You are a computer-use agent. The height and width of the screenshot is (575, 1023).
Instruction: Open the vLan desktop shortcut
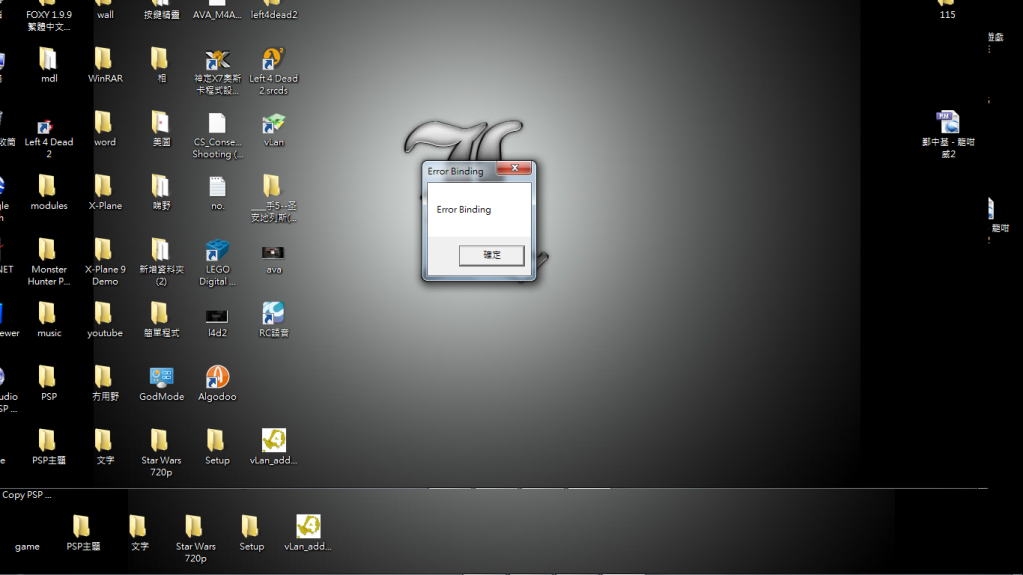[273, 124]
